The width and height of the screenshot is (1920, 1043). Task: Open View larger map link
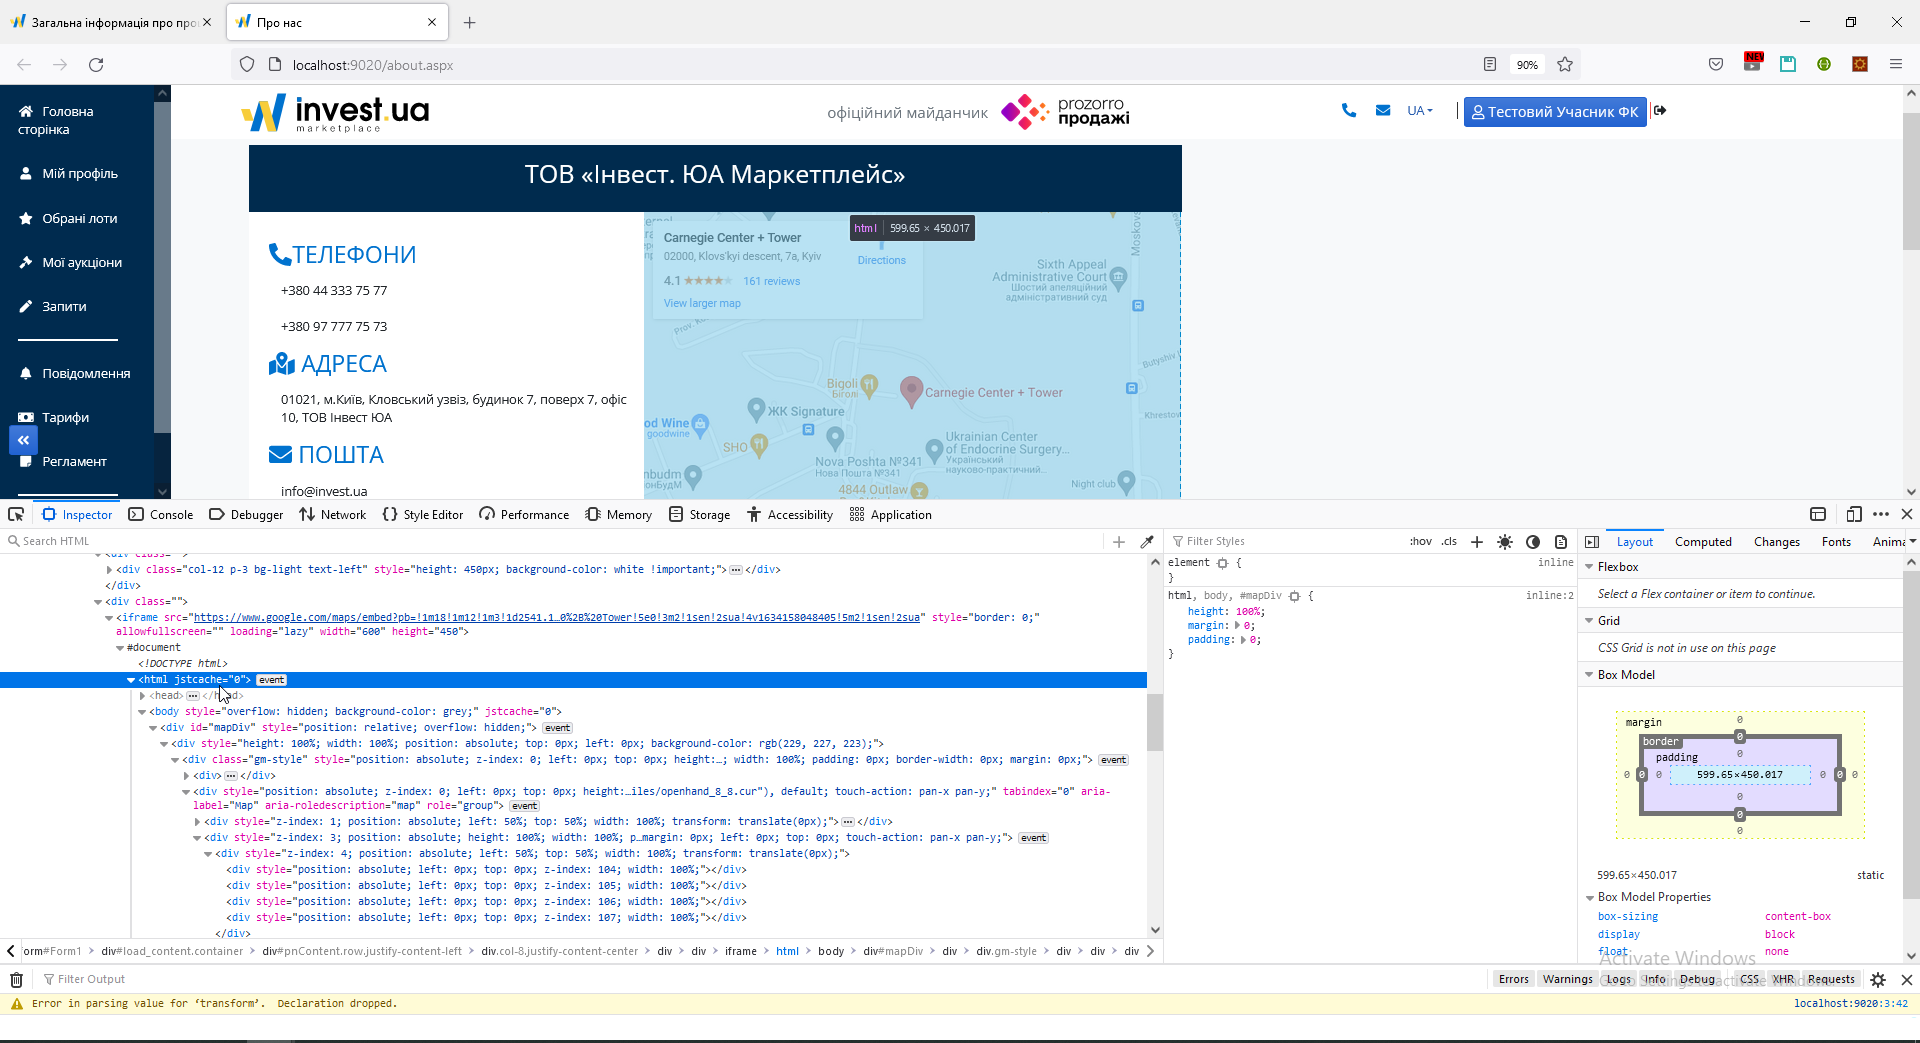click(702, 303)
